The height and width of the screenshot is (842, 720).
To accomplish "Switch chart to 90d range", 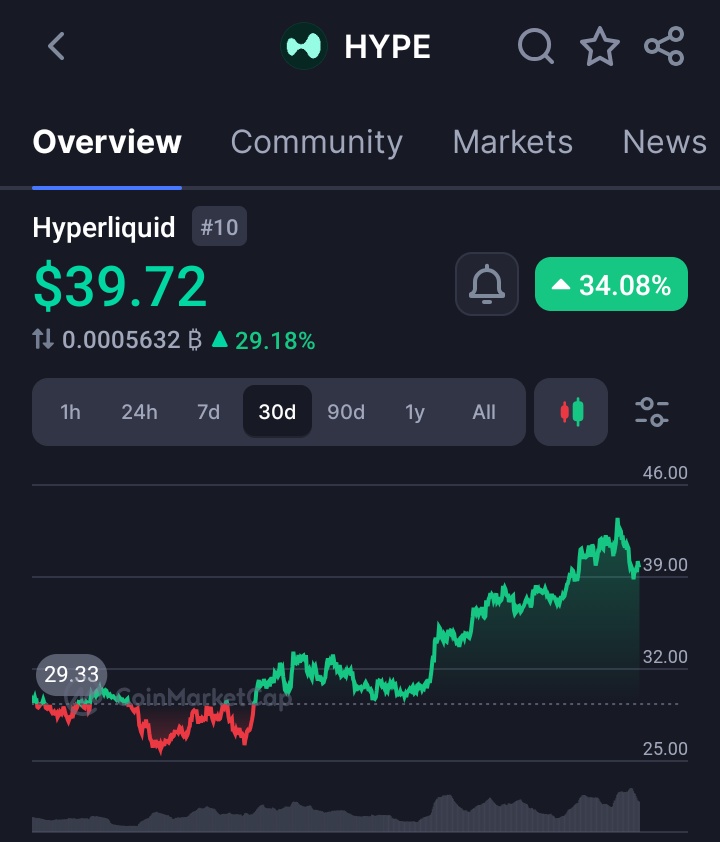I will point(346,412).
